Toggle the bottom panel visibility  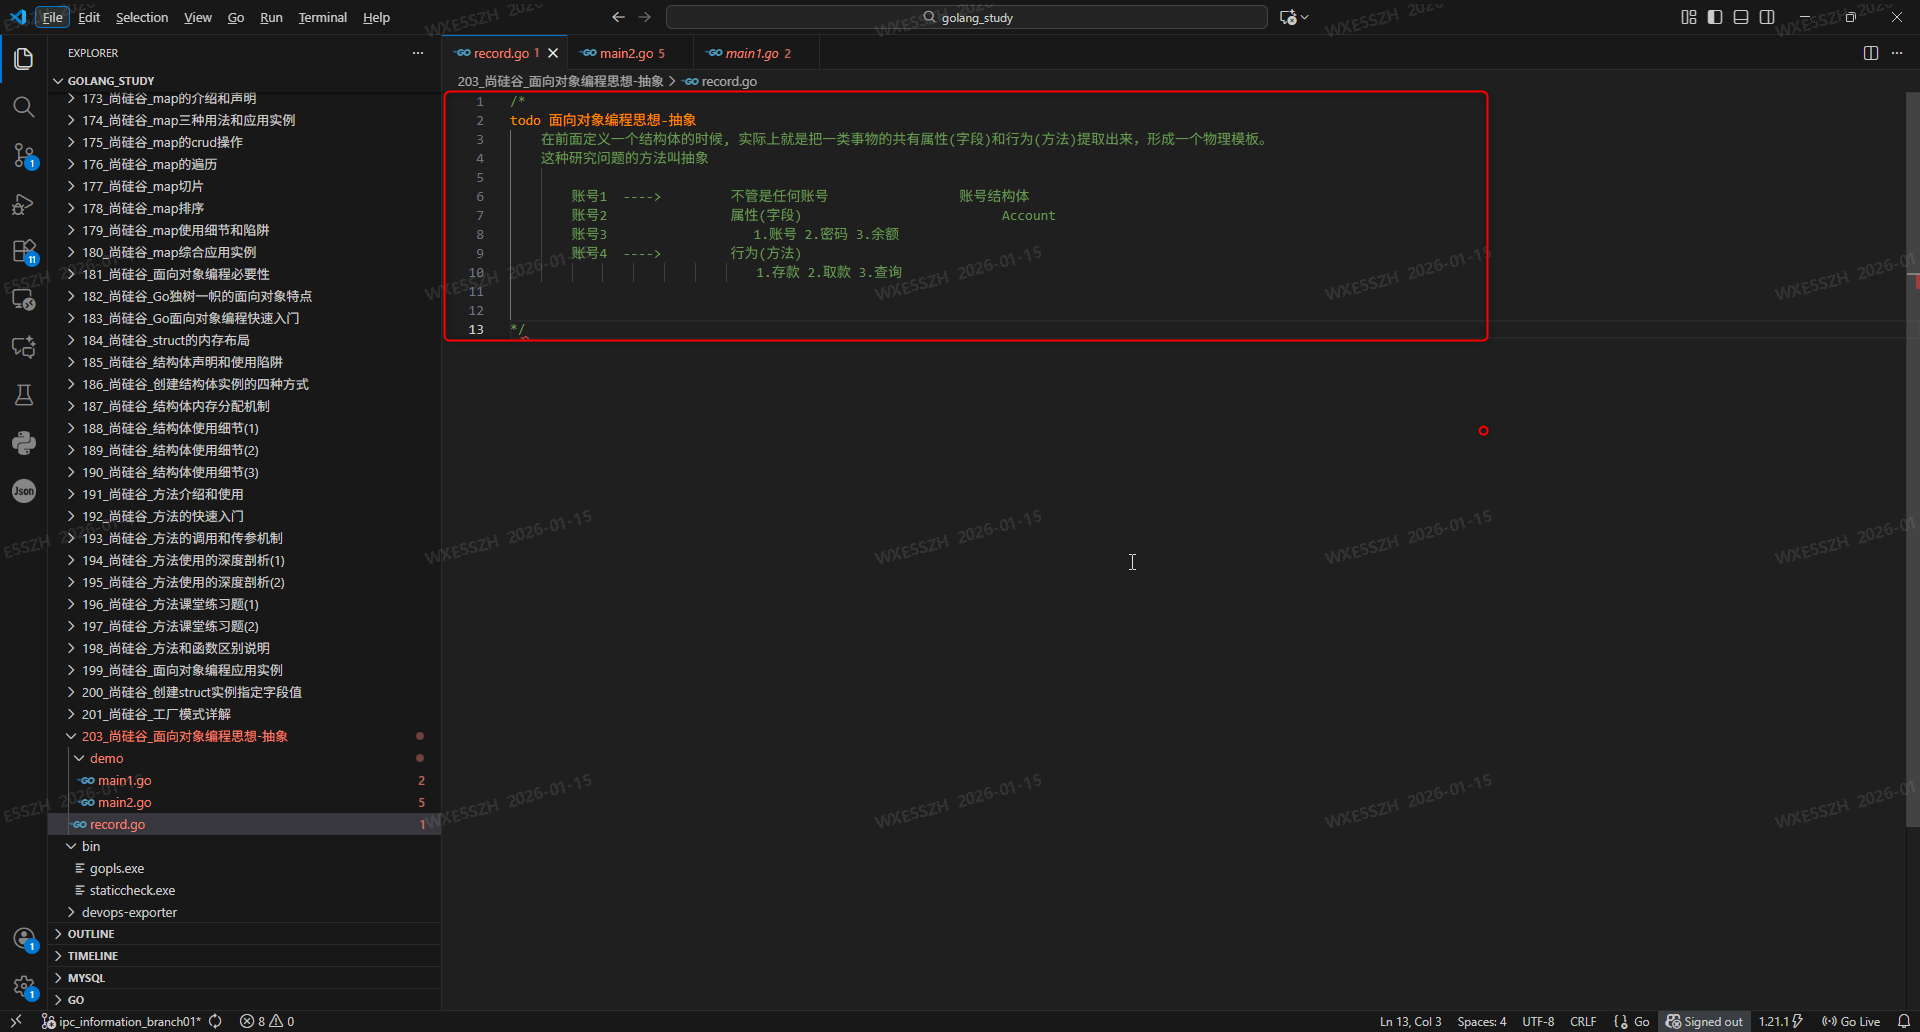tap(1741, 17)
